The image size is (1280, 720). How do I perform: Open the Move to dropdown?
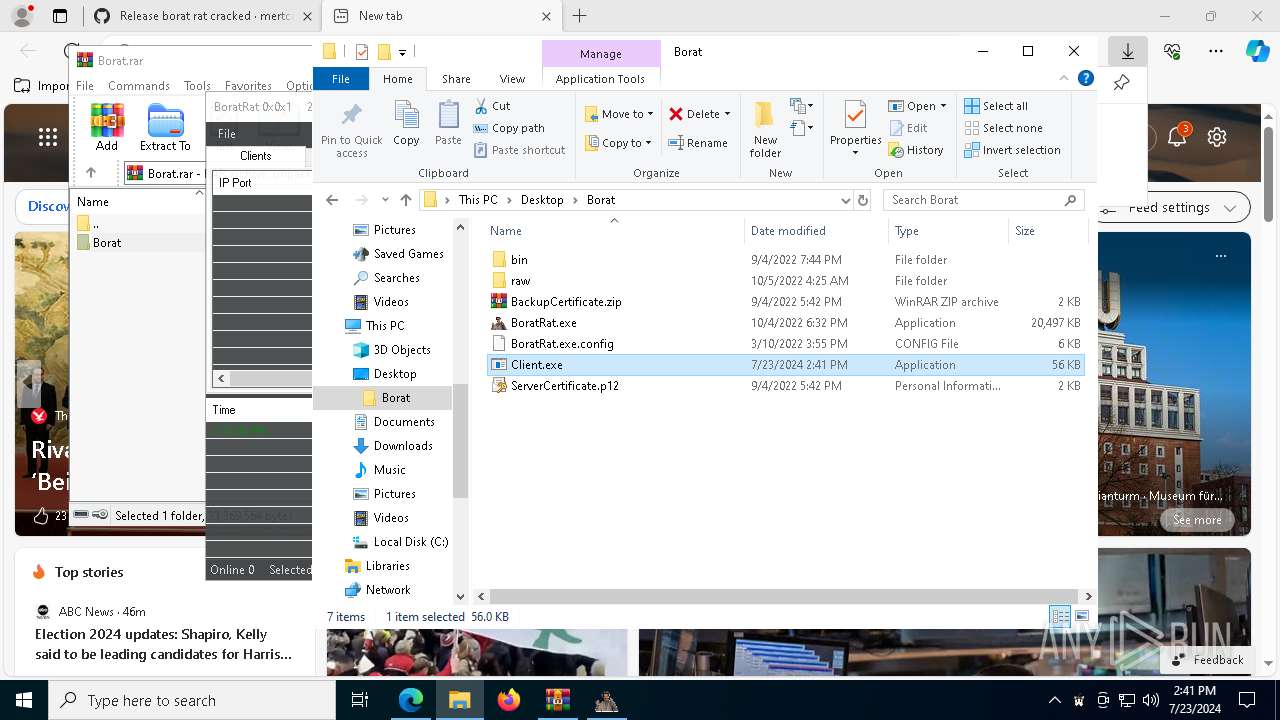[x=619, y=114]
